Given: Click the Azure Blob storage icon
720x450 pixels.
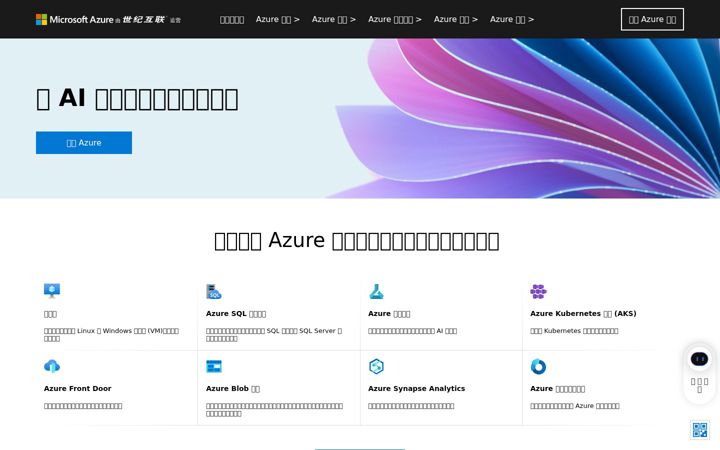Looking at the screenshot, I should [x=214, y=366].
